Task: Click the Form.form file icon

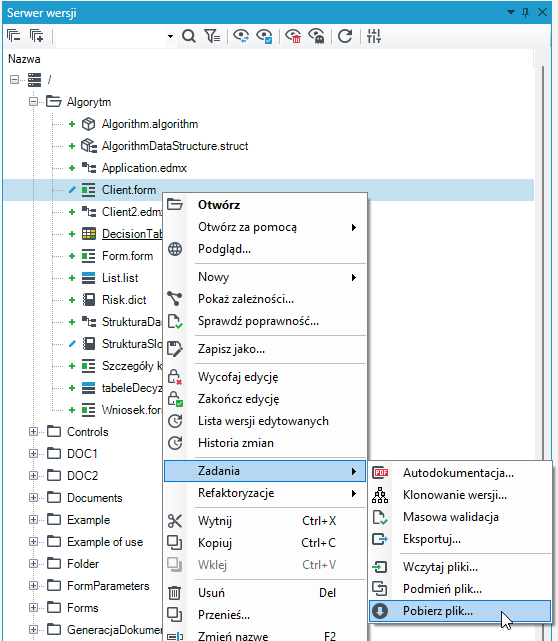Action: (88, 256)
